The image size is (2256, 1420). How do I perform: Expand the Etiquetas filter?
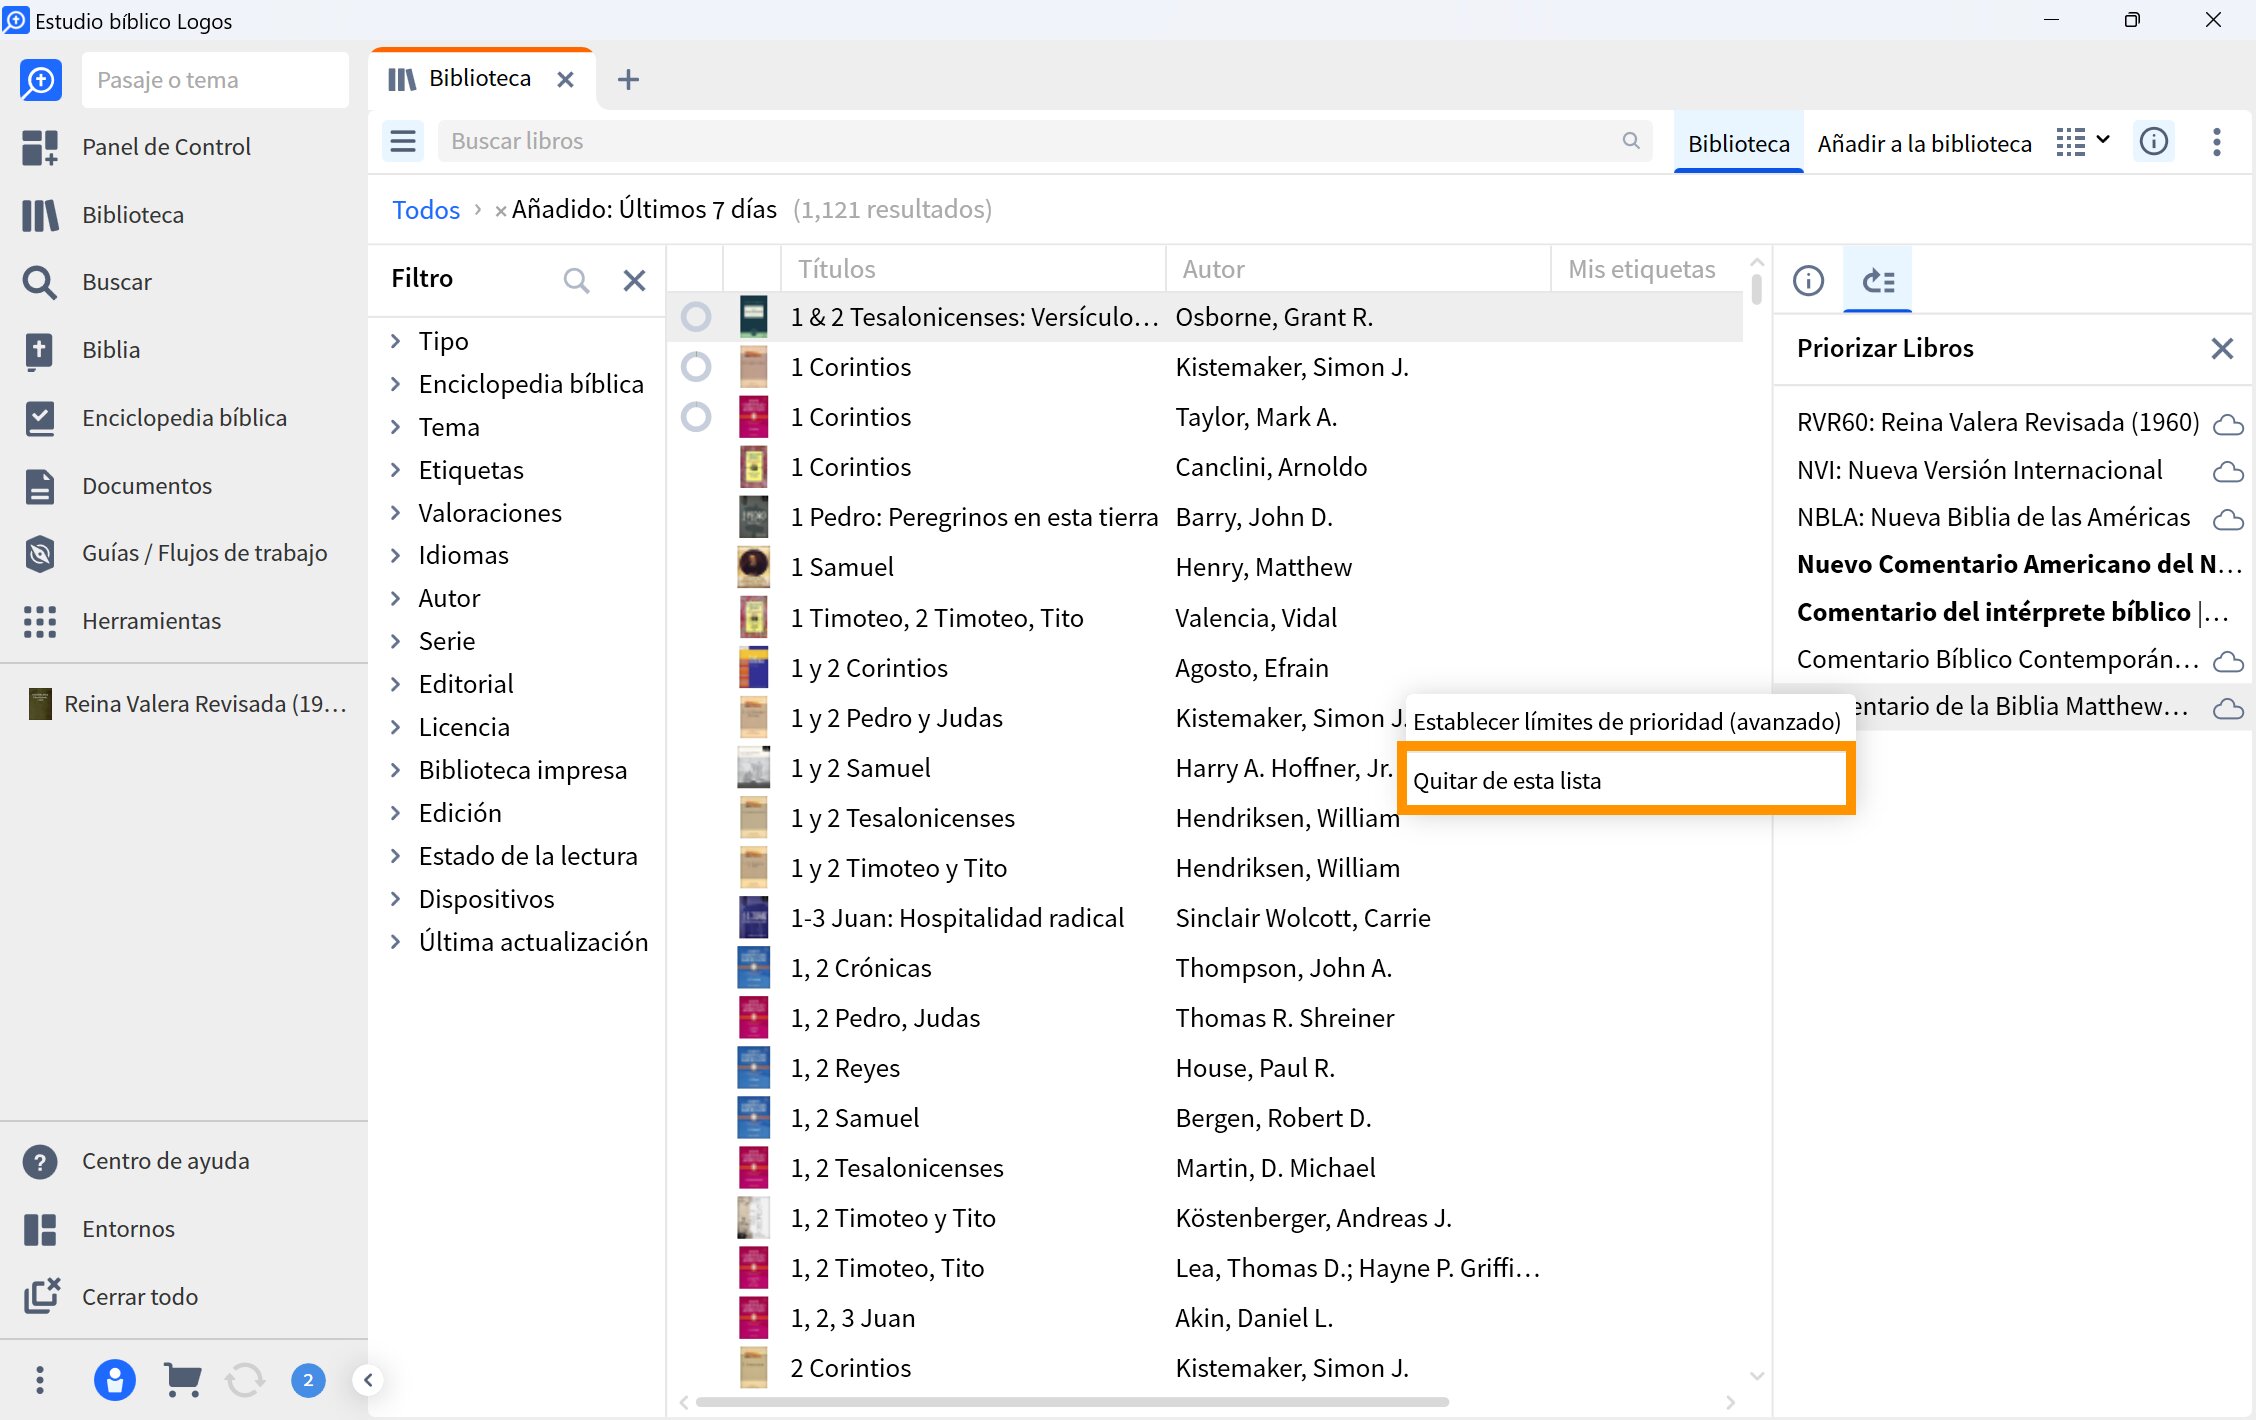coord(396,470)
